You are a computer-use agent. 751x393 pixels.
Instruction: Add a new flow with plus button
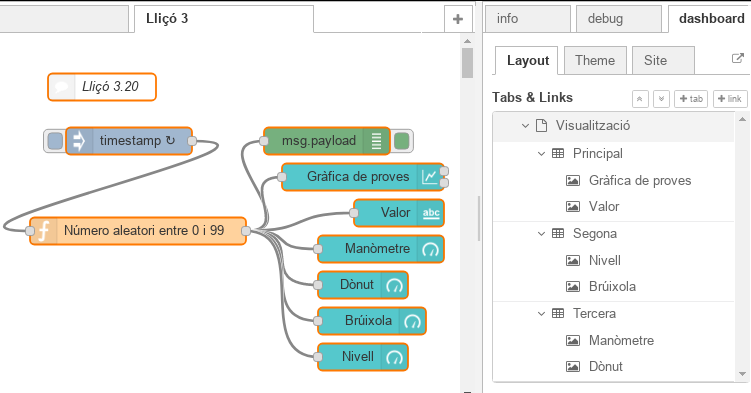(458, 19)
